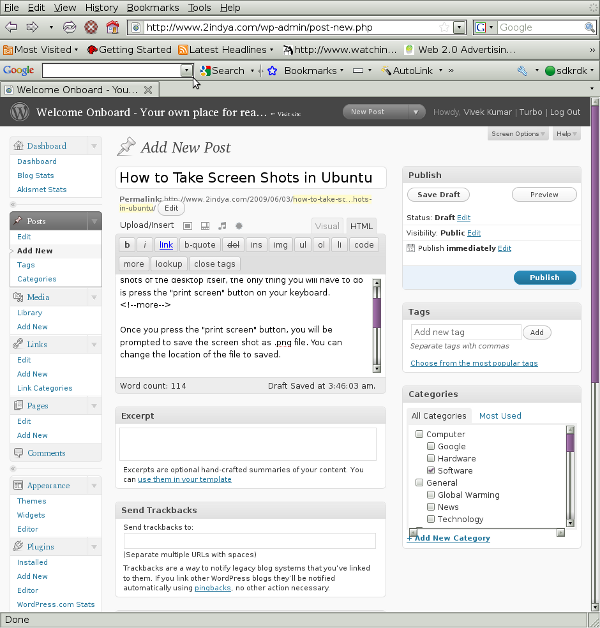Screen dimensions: 600x628
Task: Click the Pages icon in sidebar
Action: pos(18,405)
